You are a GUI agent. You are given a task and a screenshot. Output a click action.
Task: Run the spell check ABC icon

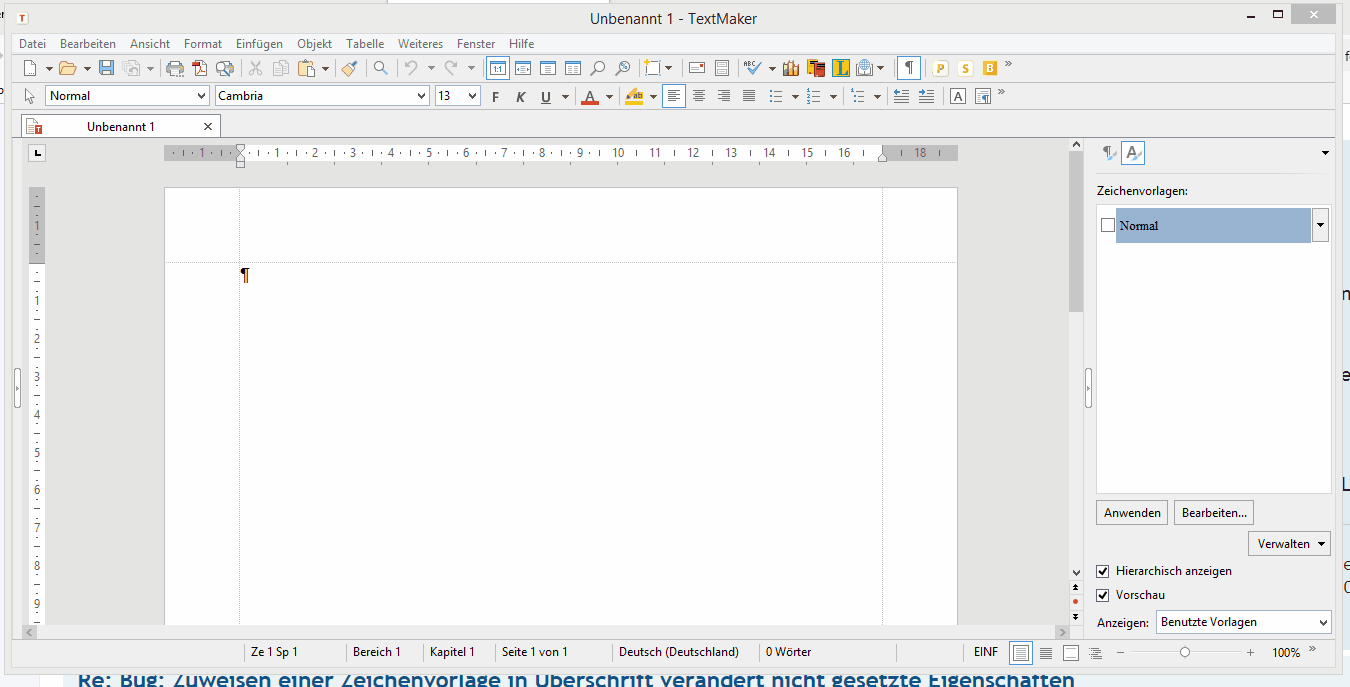pyautogui.click(x=752, y=68)
